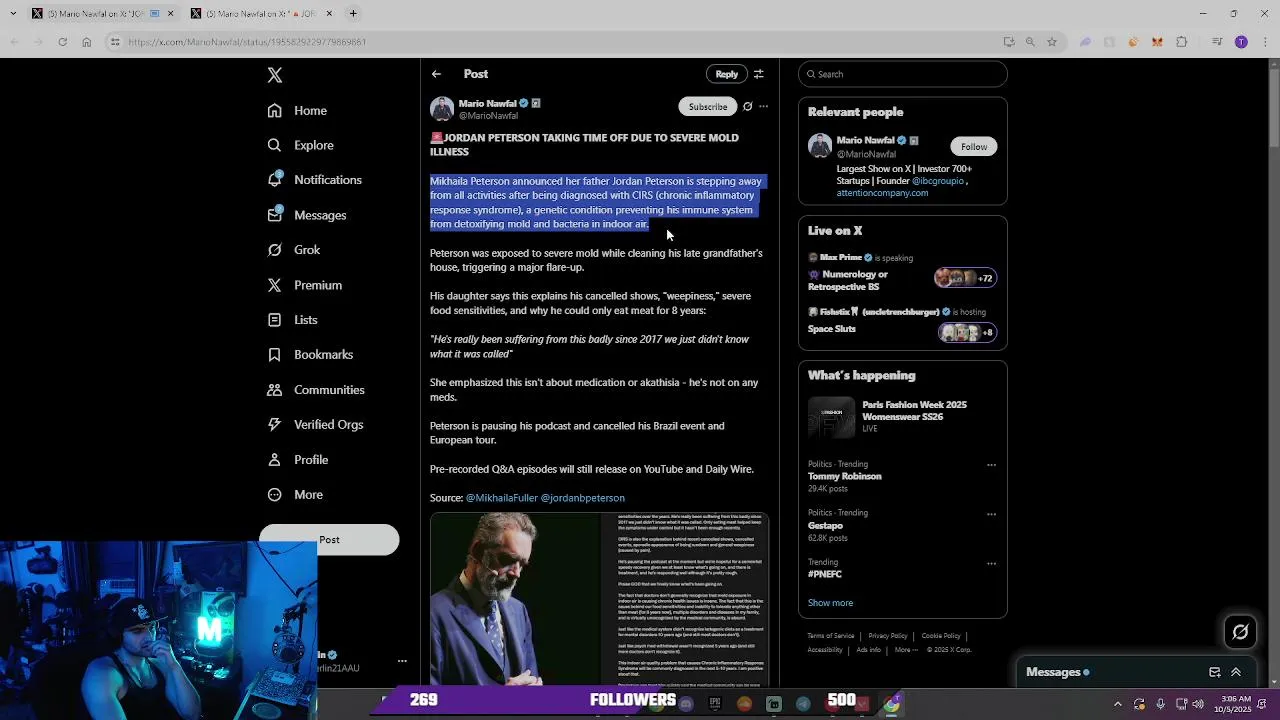This screenshot has width=1280, height=720.
Task: Open Home from the sidebar
Action: point(297,110)
